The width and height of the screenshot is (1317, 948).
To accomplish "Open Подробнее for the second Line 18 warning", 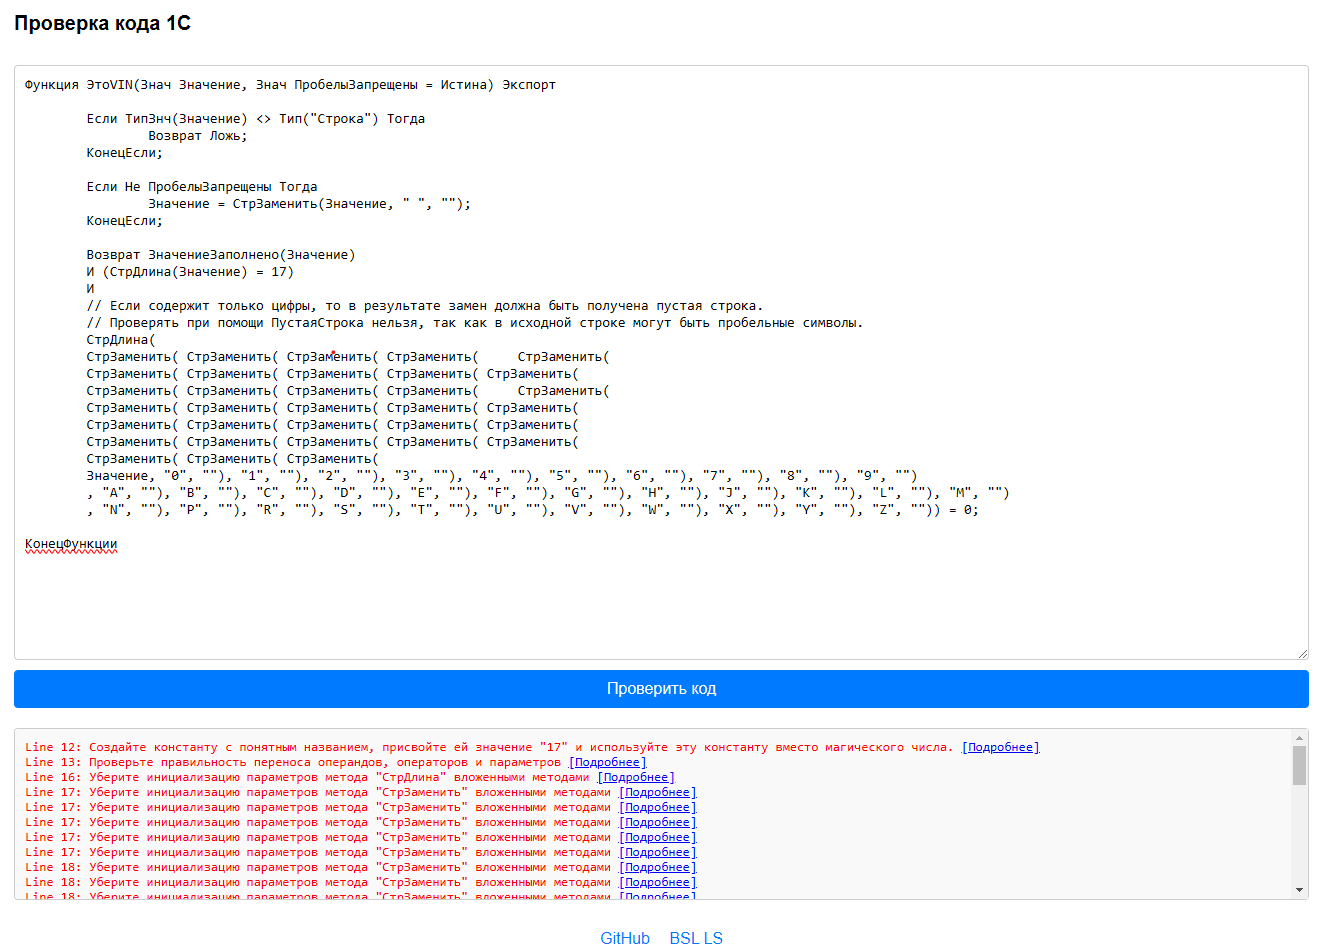I will [x=657, y=882].
